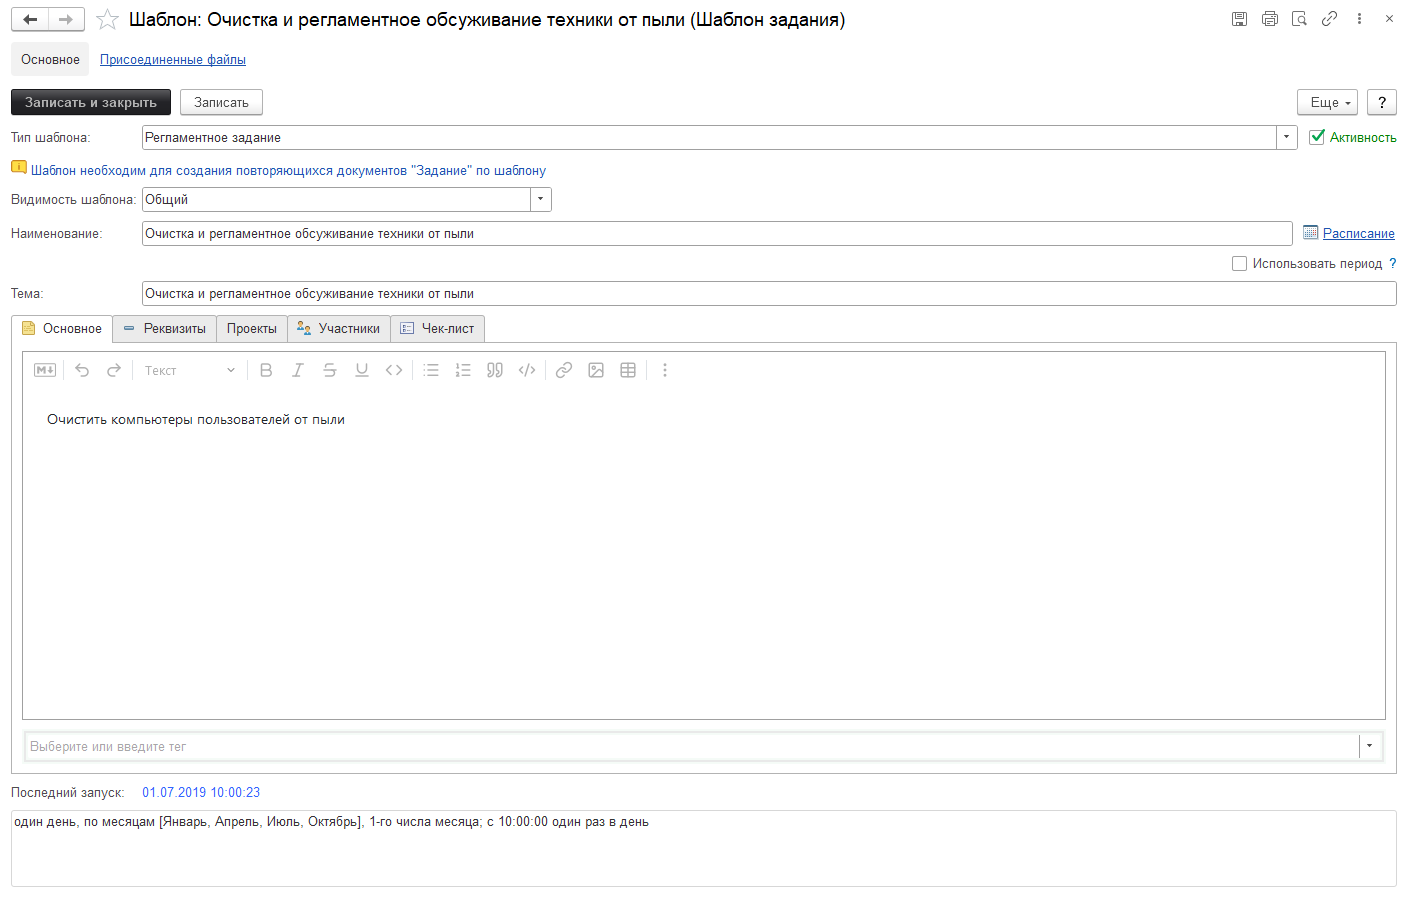Viewport: 1415px width, 897px height.
Task: Click the Тема input field
Action: click(769, 294)
